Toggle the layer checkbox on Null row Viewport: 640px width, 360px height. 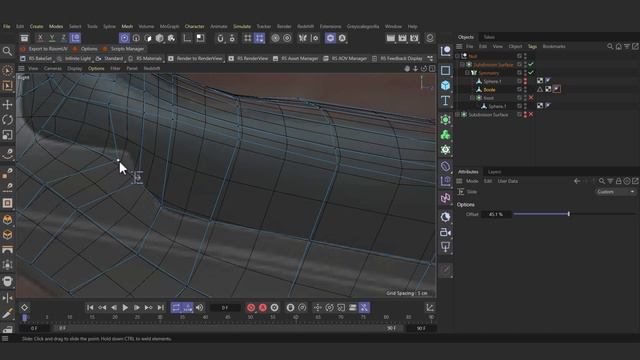[x=519, y=56]
